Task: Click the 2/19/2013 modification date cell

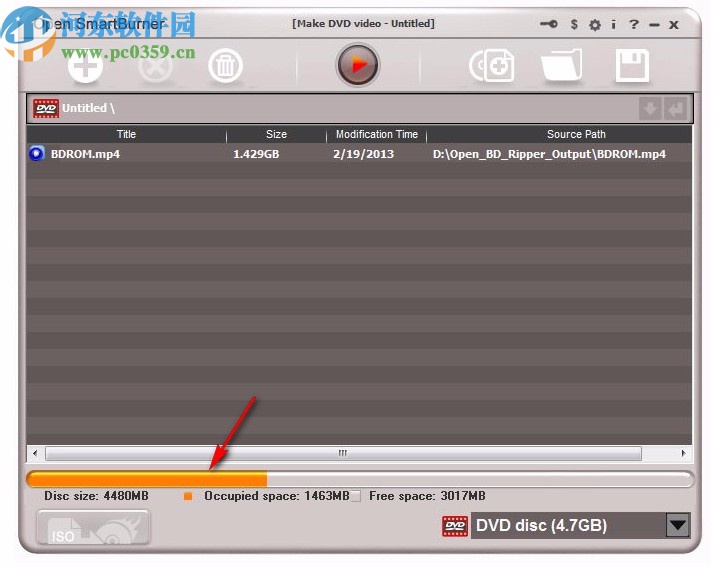Action: (x=363, y=154)
